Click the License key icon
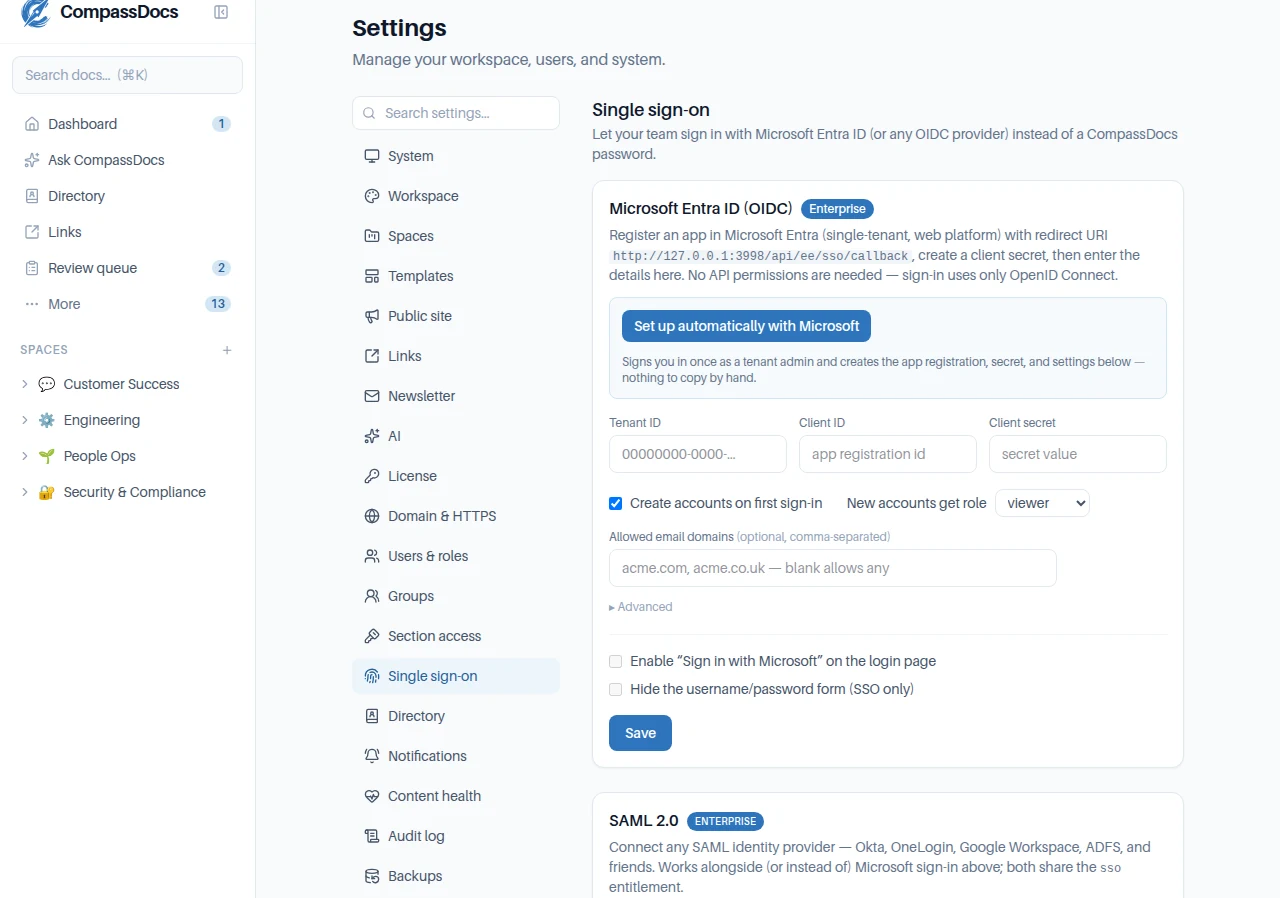The height and width of the screenshot is (898, 1280). [372, 476]
